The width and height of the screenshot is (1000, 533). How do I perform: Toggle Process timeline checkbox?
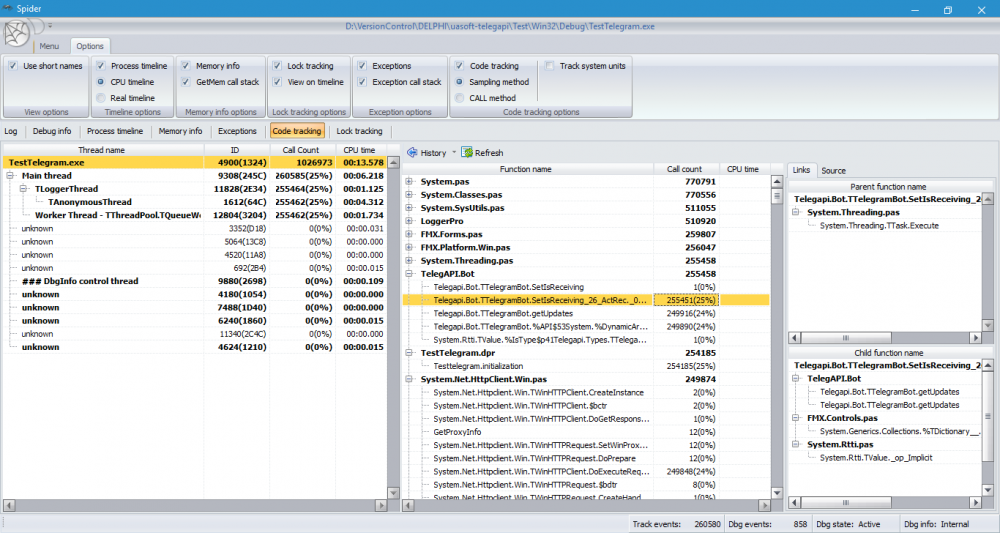[x=101, y=66]
